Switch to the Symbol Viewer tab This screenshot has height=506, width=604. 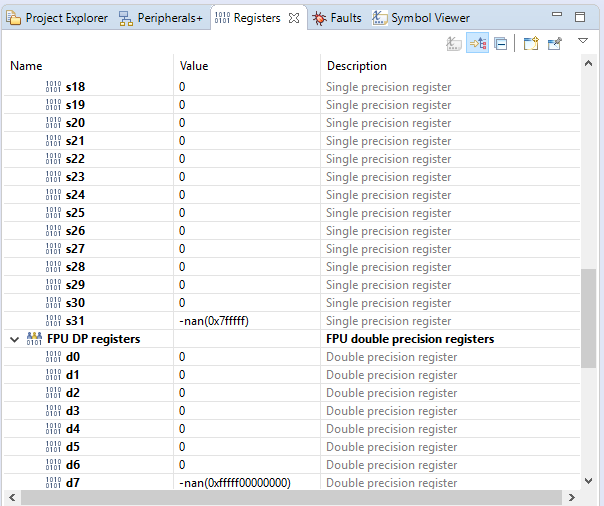(x=421, y=18)
